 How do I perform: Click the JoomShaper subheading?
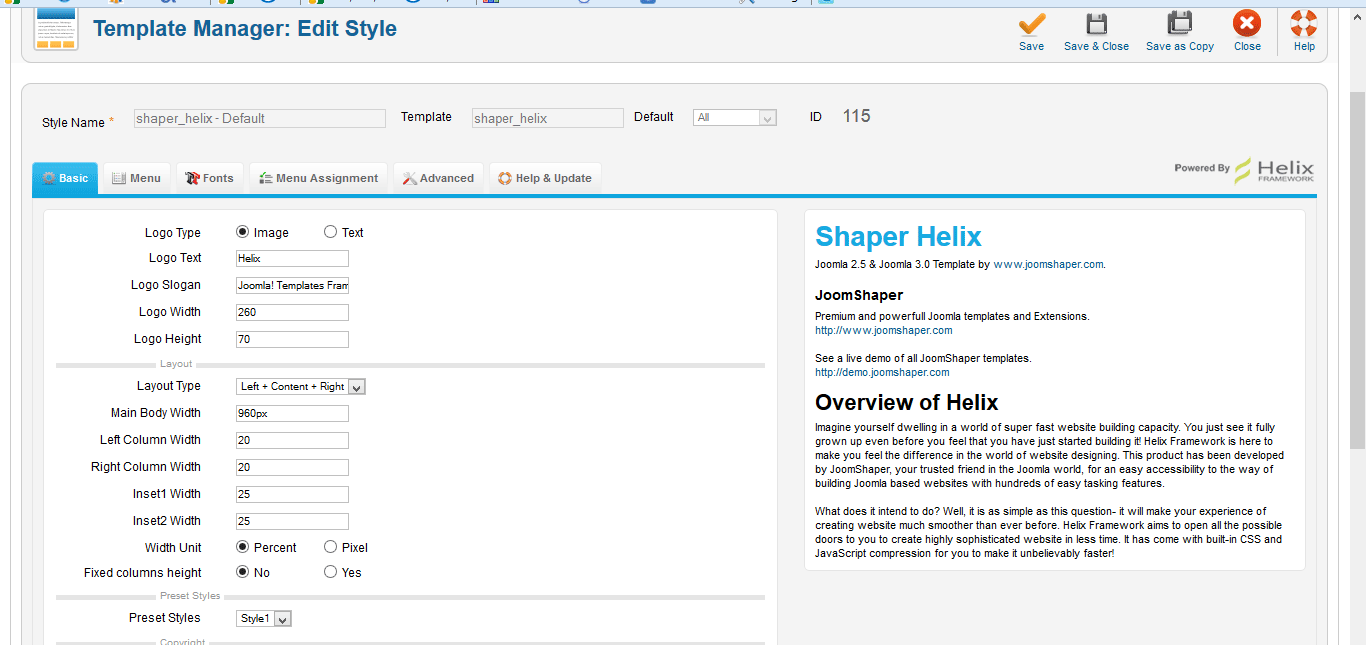pyautogui.click(x=859, y=295)
